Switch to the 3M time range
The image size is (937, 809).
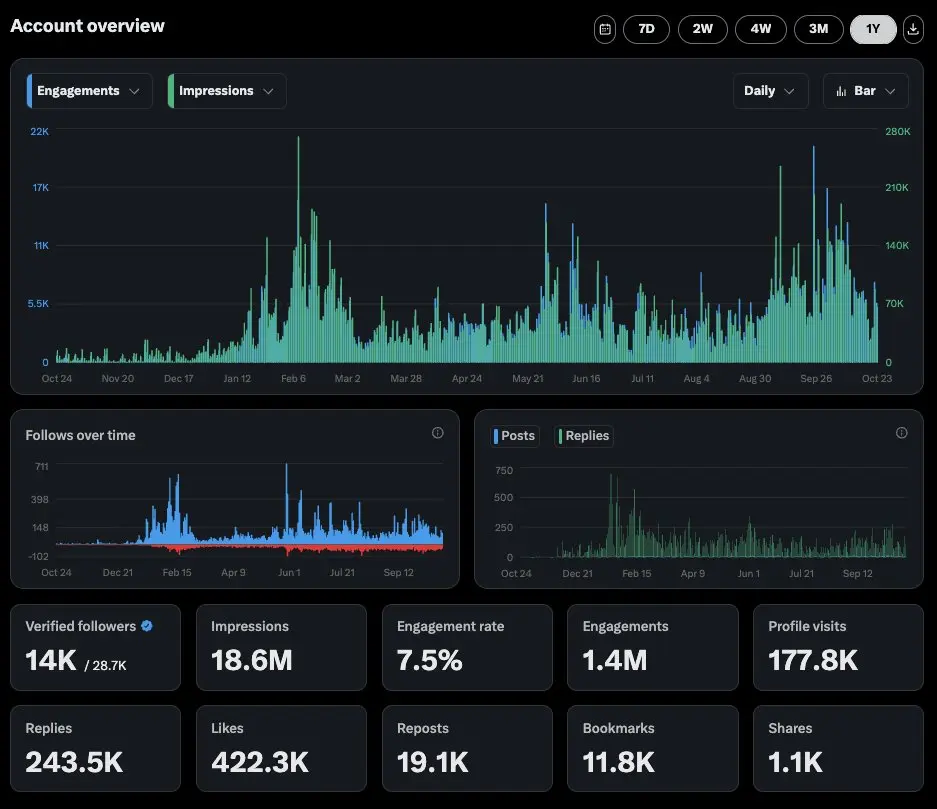818,29
